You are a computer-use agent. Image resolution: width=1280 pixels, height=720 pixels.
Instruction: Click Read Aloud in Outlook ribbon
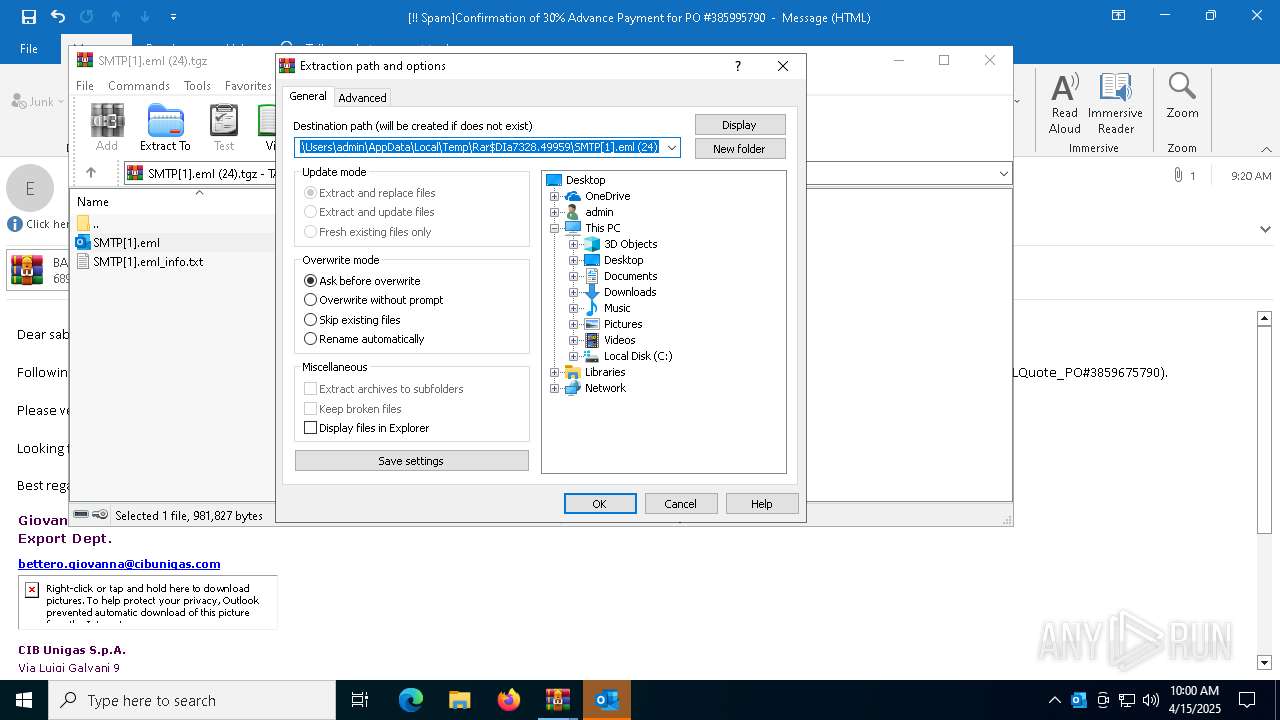[x=1065, y=103]
